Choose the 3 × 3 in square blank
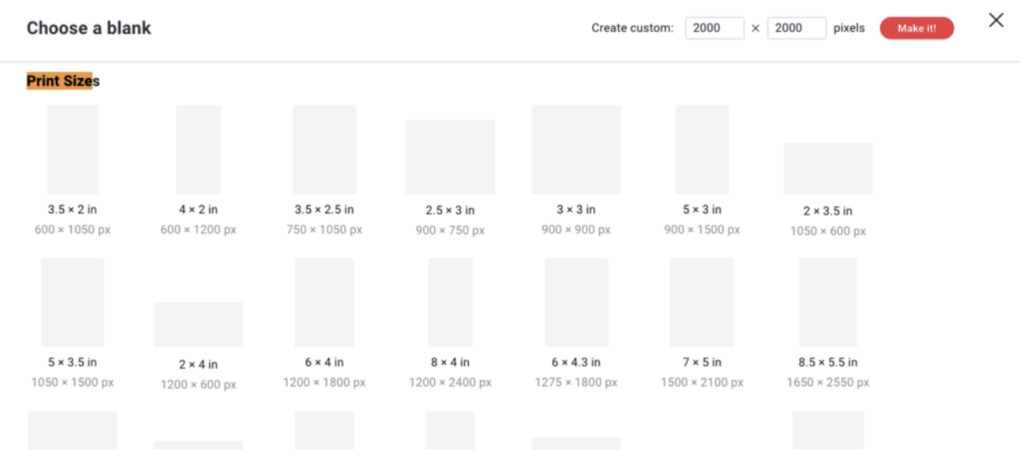The height and width of the screenshot is (469, 1024). (x=576, y=149)
